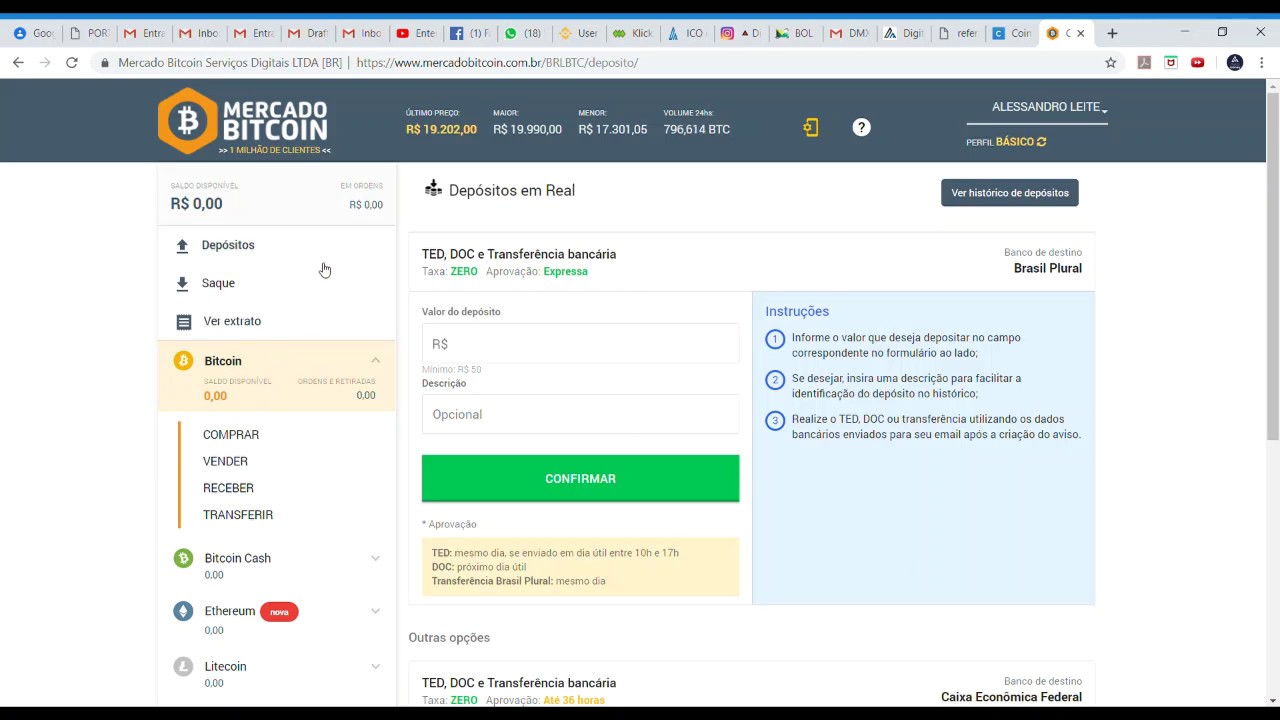Viewport: 1280px width, 720px height.
Task: Close the current Mercado Bitcoin tab
Action: tap(1080, 33)
